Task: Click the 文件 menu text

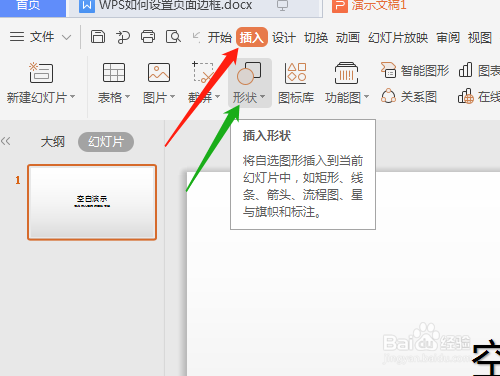Action: [42, 37]
